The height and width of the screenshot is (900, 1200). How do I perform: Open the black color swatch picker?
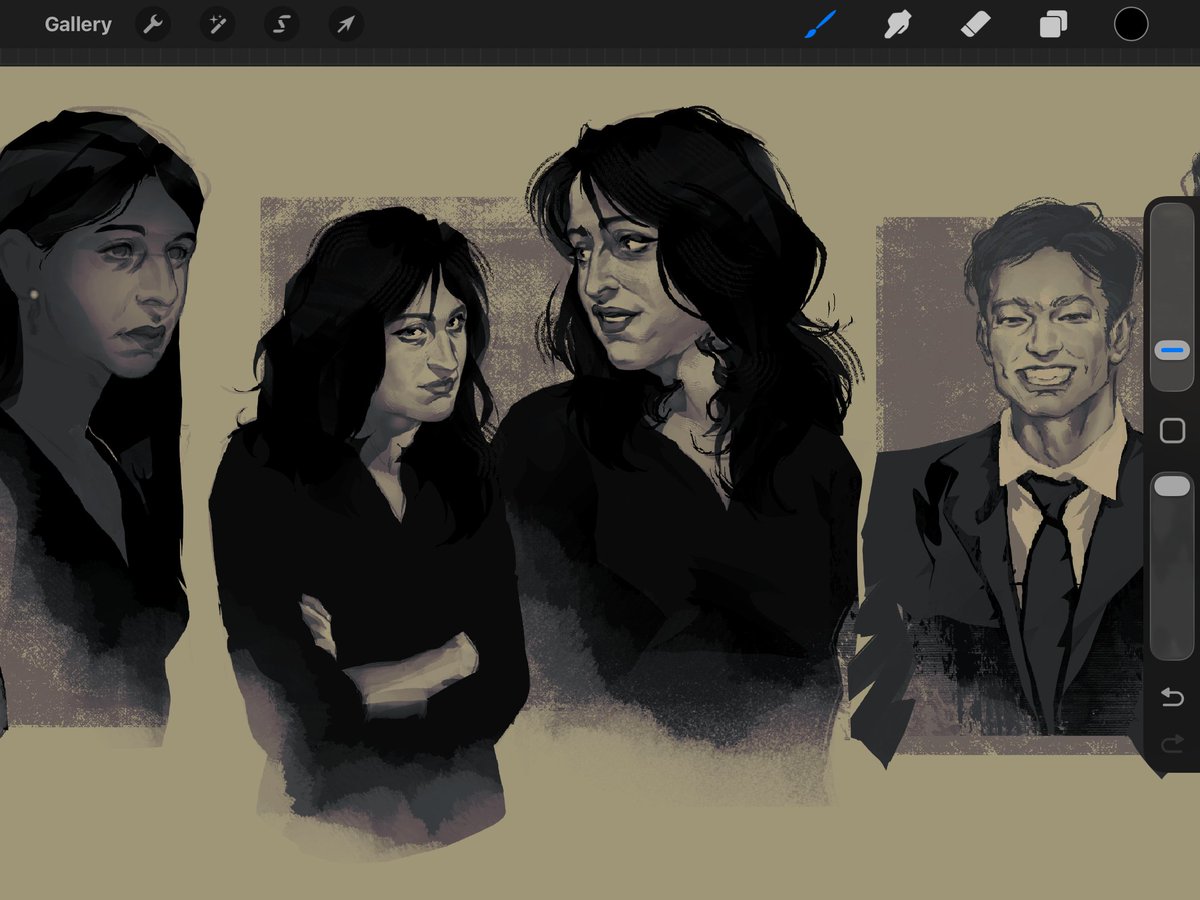(x=1131, y=24)
